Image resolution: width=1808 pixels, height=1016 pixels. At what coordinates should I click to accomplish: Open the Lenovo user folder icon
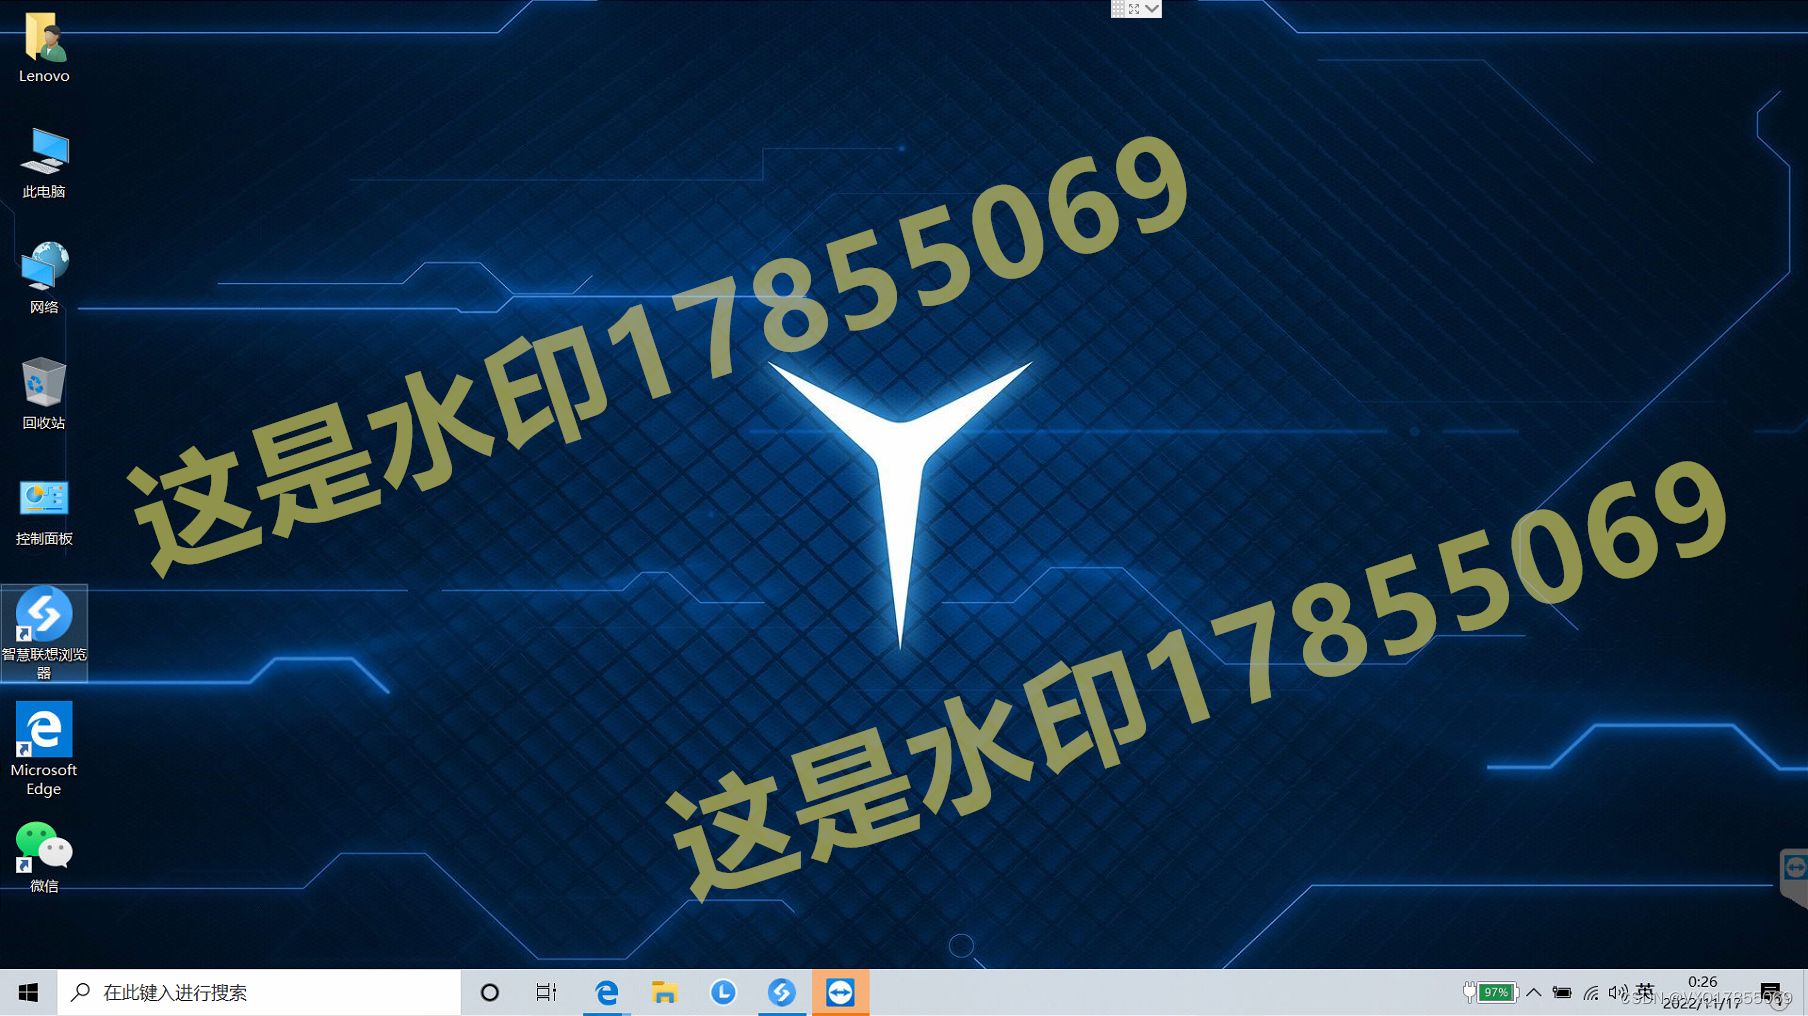click(44, 48)
